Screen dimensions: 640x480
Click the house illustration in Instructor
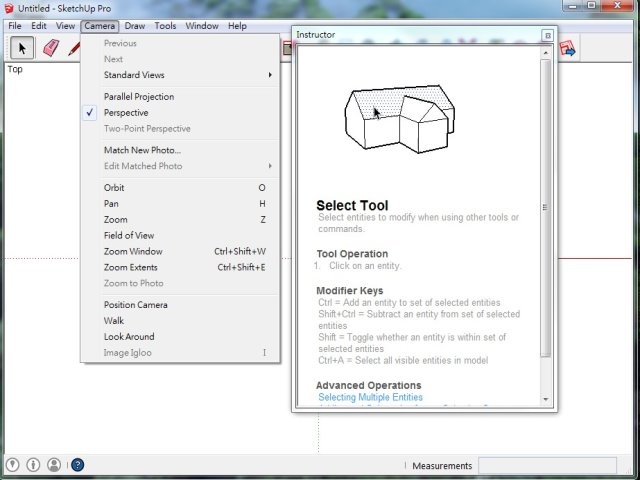pos(400,119)
